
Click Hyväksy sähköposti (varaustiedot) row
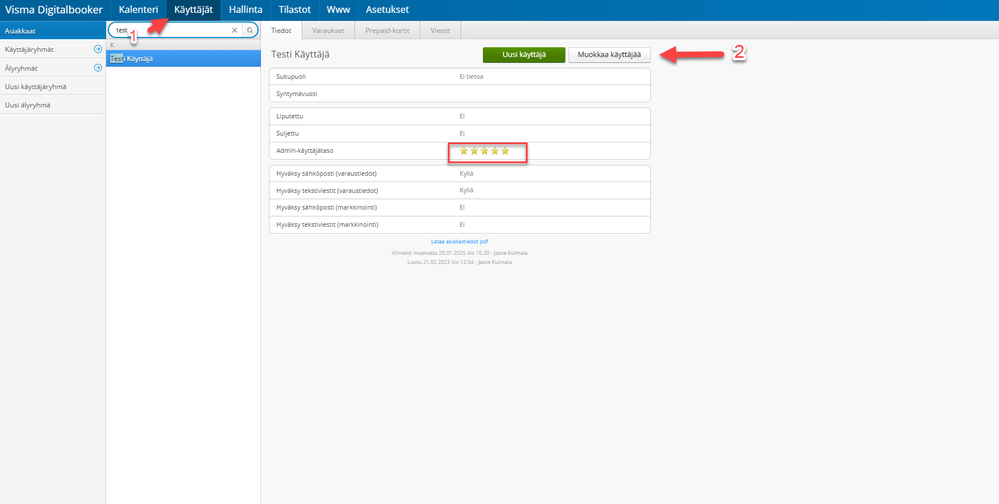click(x=460, y=173)
